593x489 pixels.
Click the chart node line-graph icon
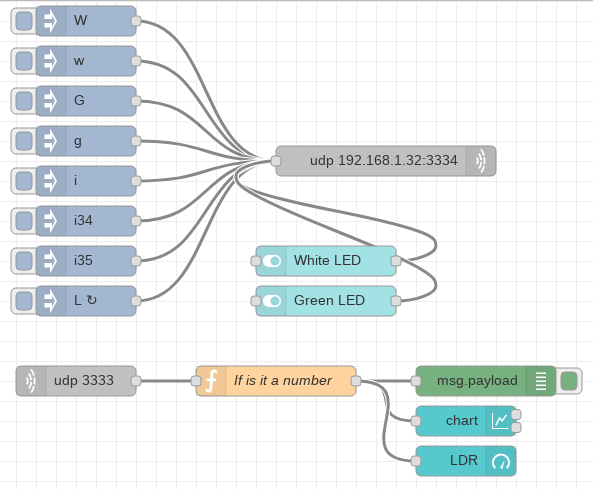(x=500, y=421)
